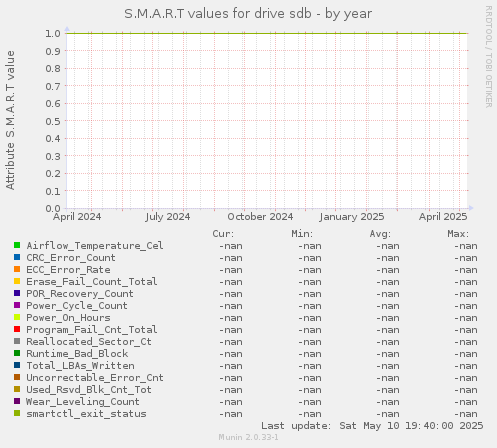Click the Max value for smartctl_exit_status
The height and width of the screenshot is (448, 497).
click(x=466, y=414)
